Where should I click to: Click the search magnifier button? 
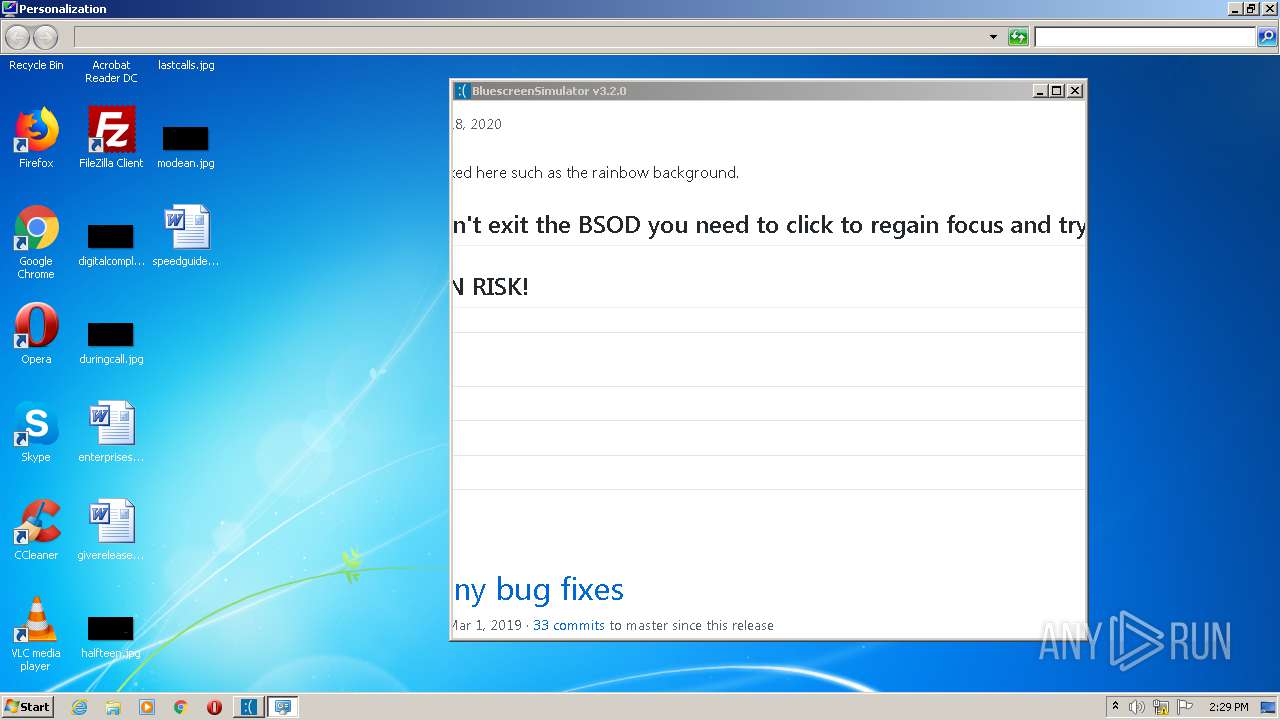pos(1267,38)
